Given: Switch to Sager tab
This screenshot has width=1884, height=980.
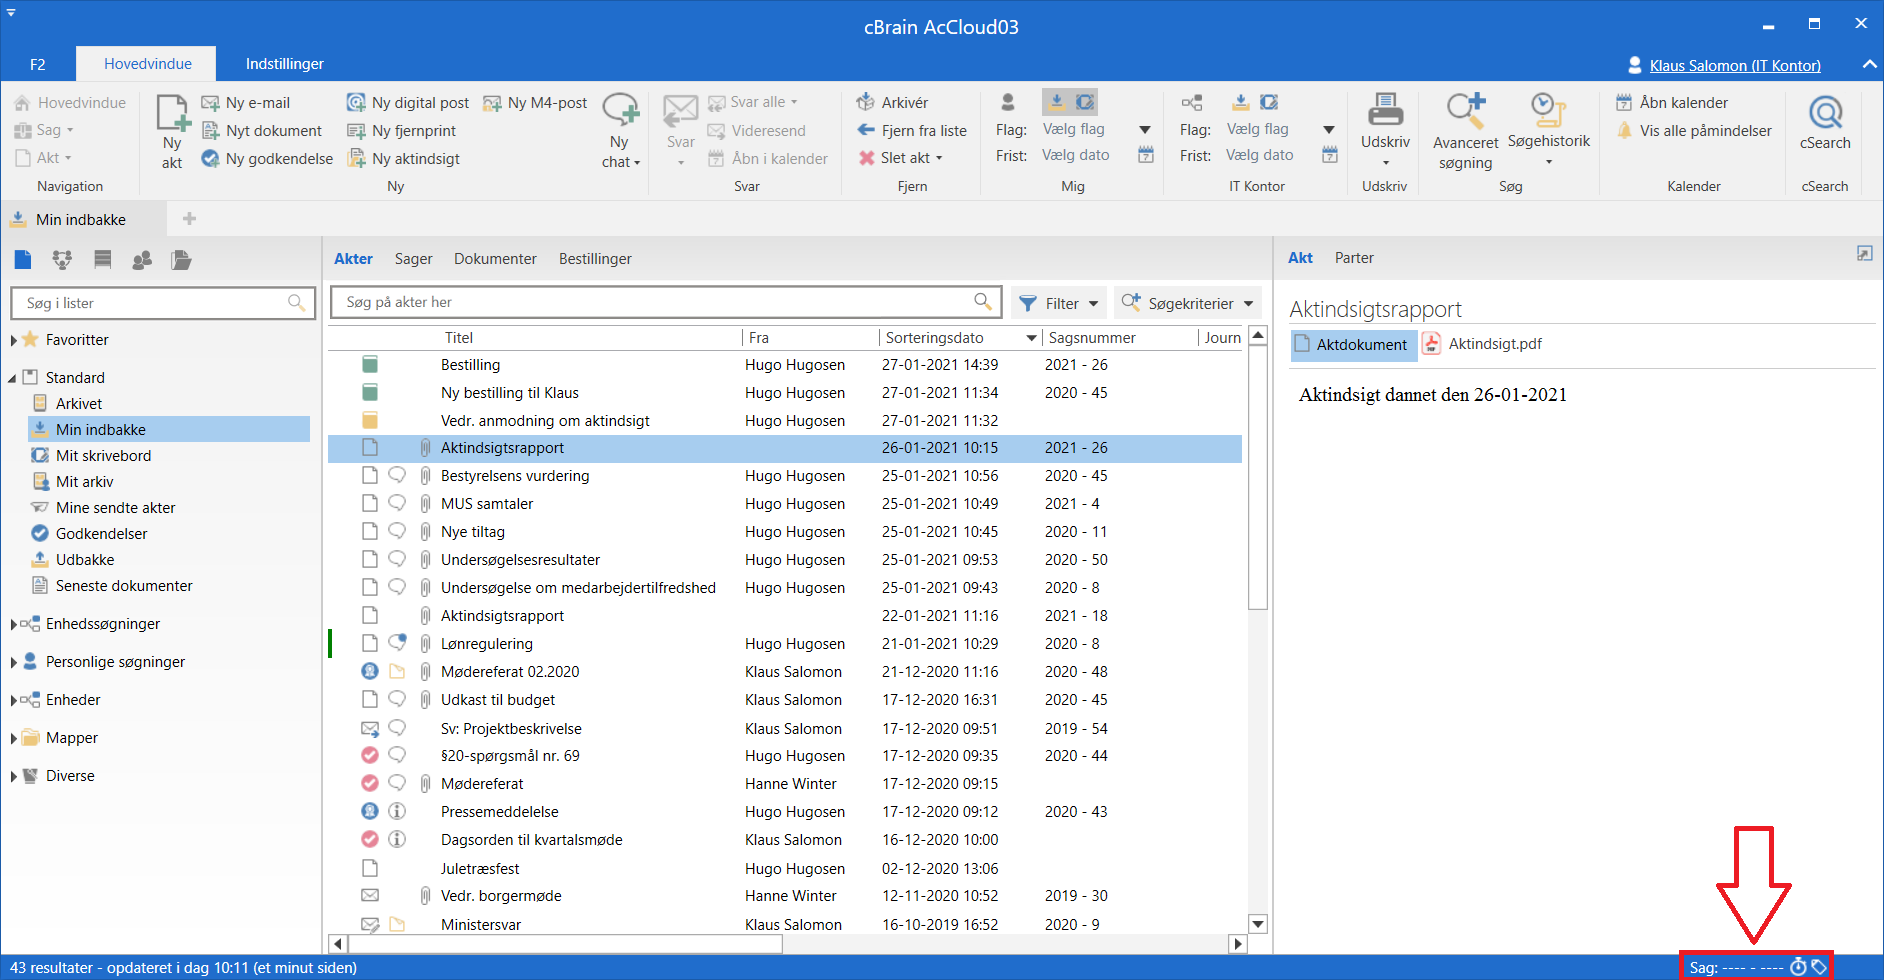Looking at the screenshot, I should pyautogui.click(x=413, y=259).
